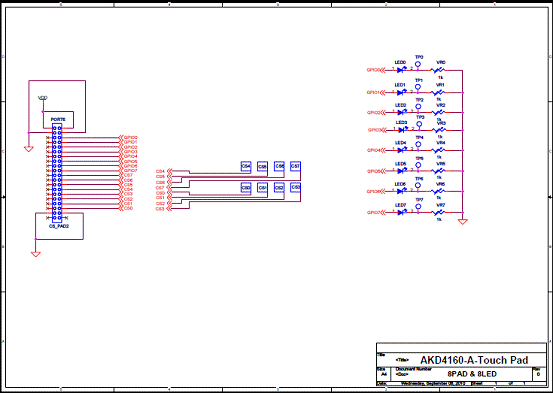553x393 pixels.
Task: Click the AKD4160-A-Touch Pad title text
Action: coord(474,360)
